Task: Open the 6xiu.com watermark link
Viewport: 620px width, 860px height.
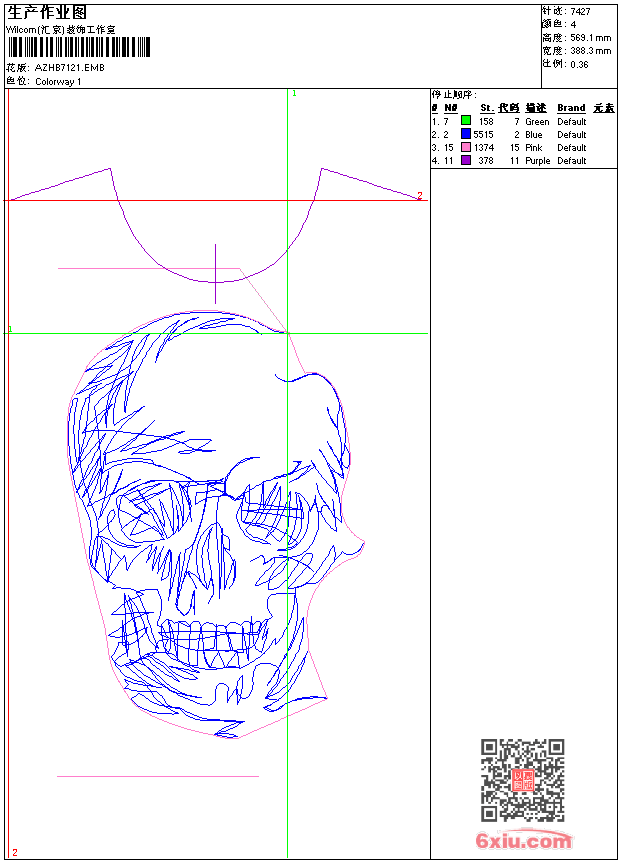Action: pos(523,841)
